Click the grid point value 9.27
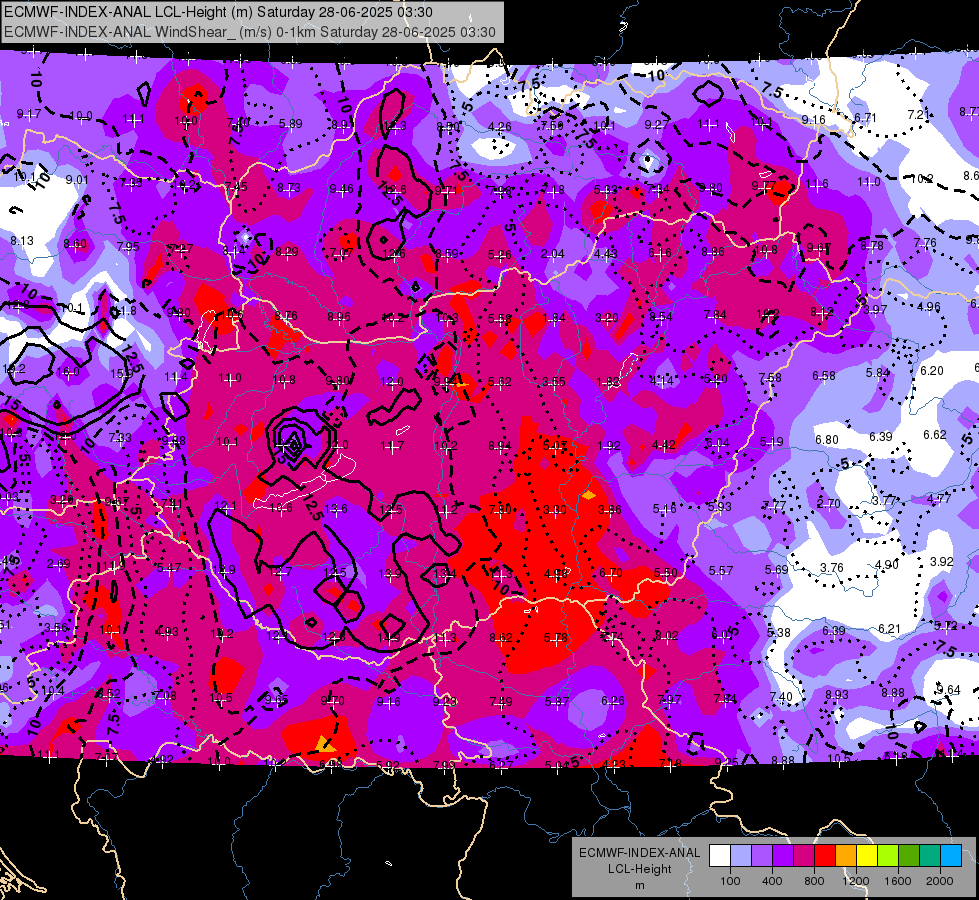Viewport: 979px width, 900px height. click(657, 125)
